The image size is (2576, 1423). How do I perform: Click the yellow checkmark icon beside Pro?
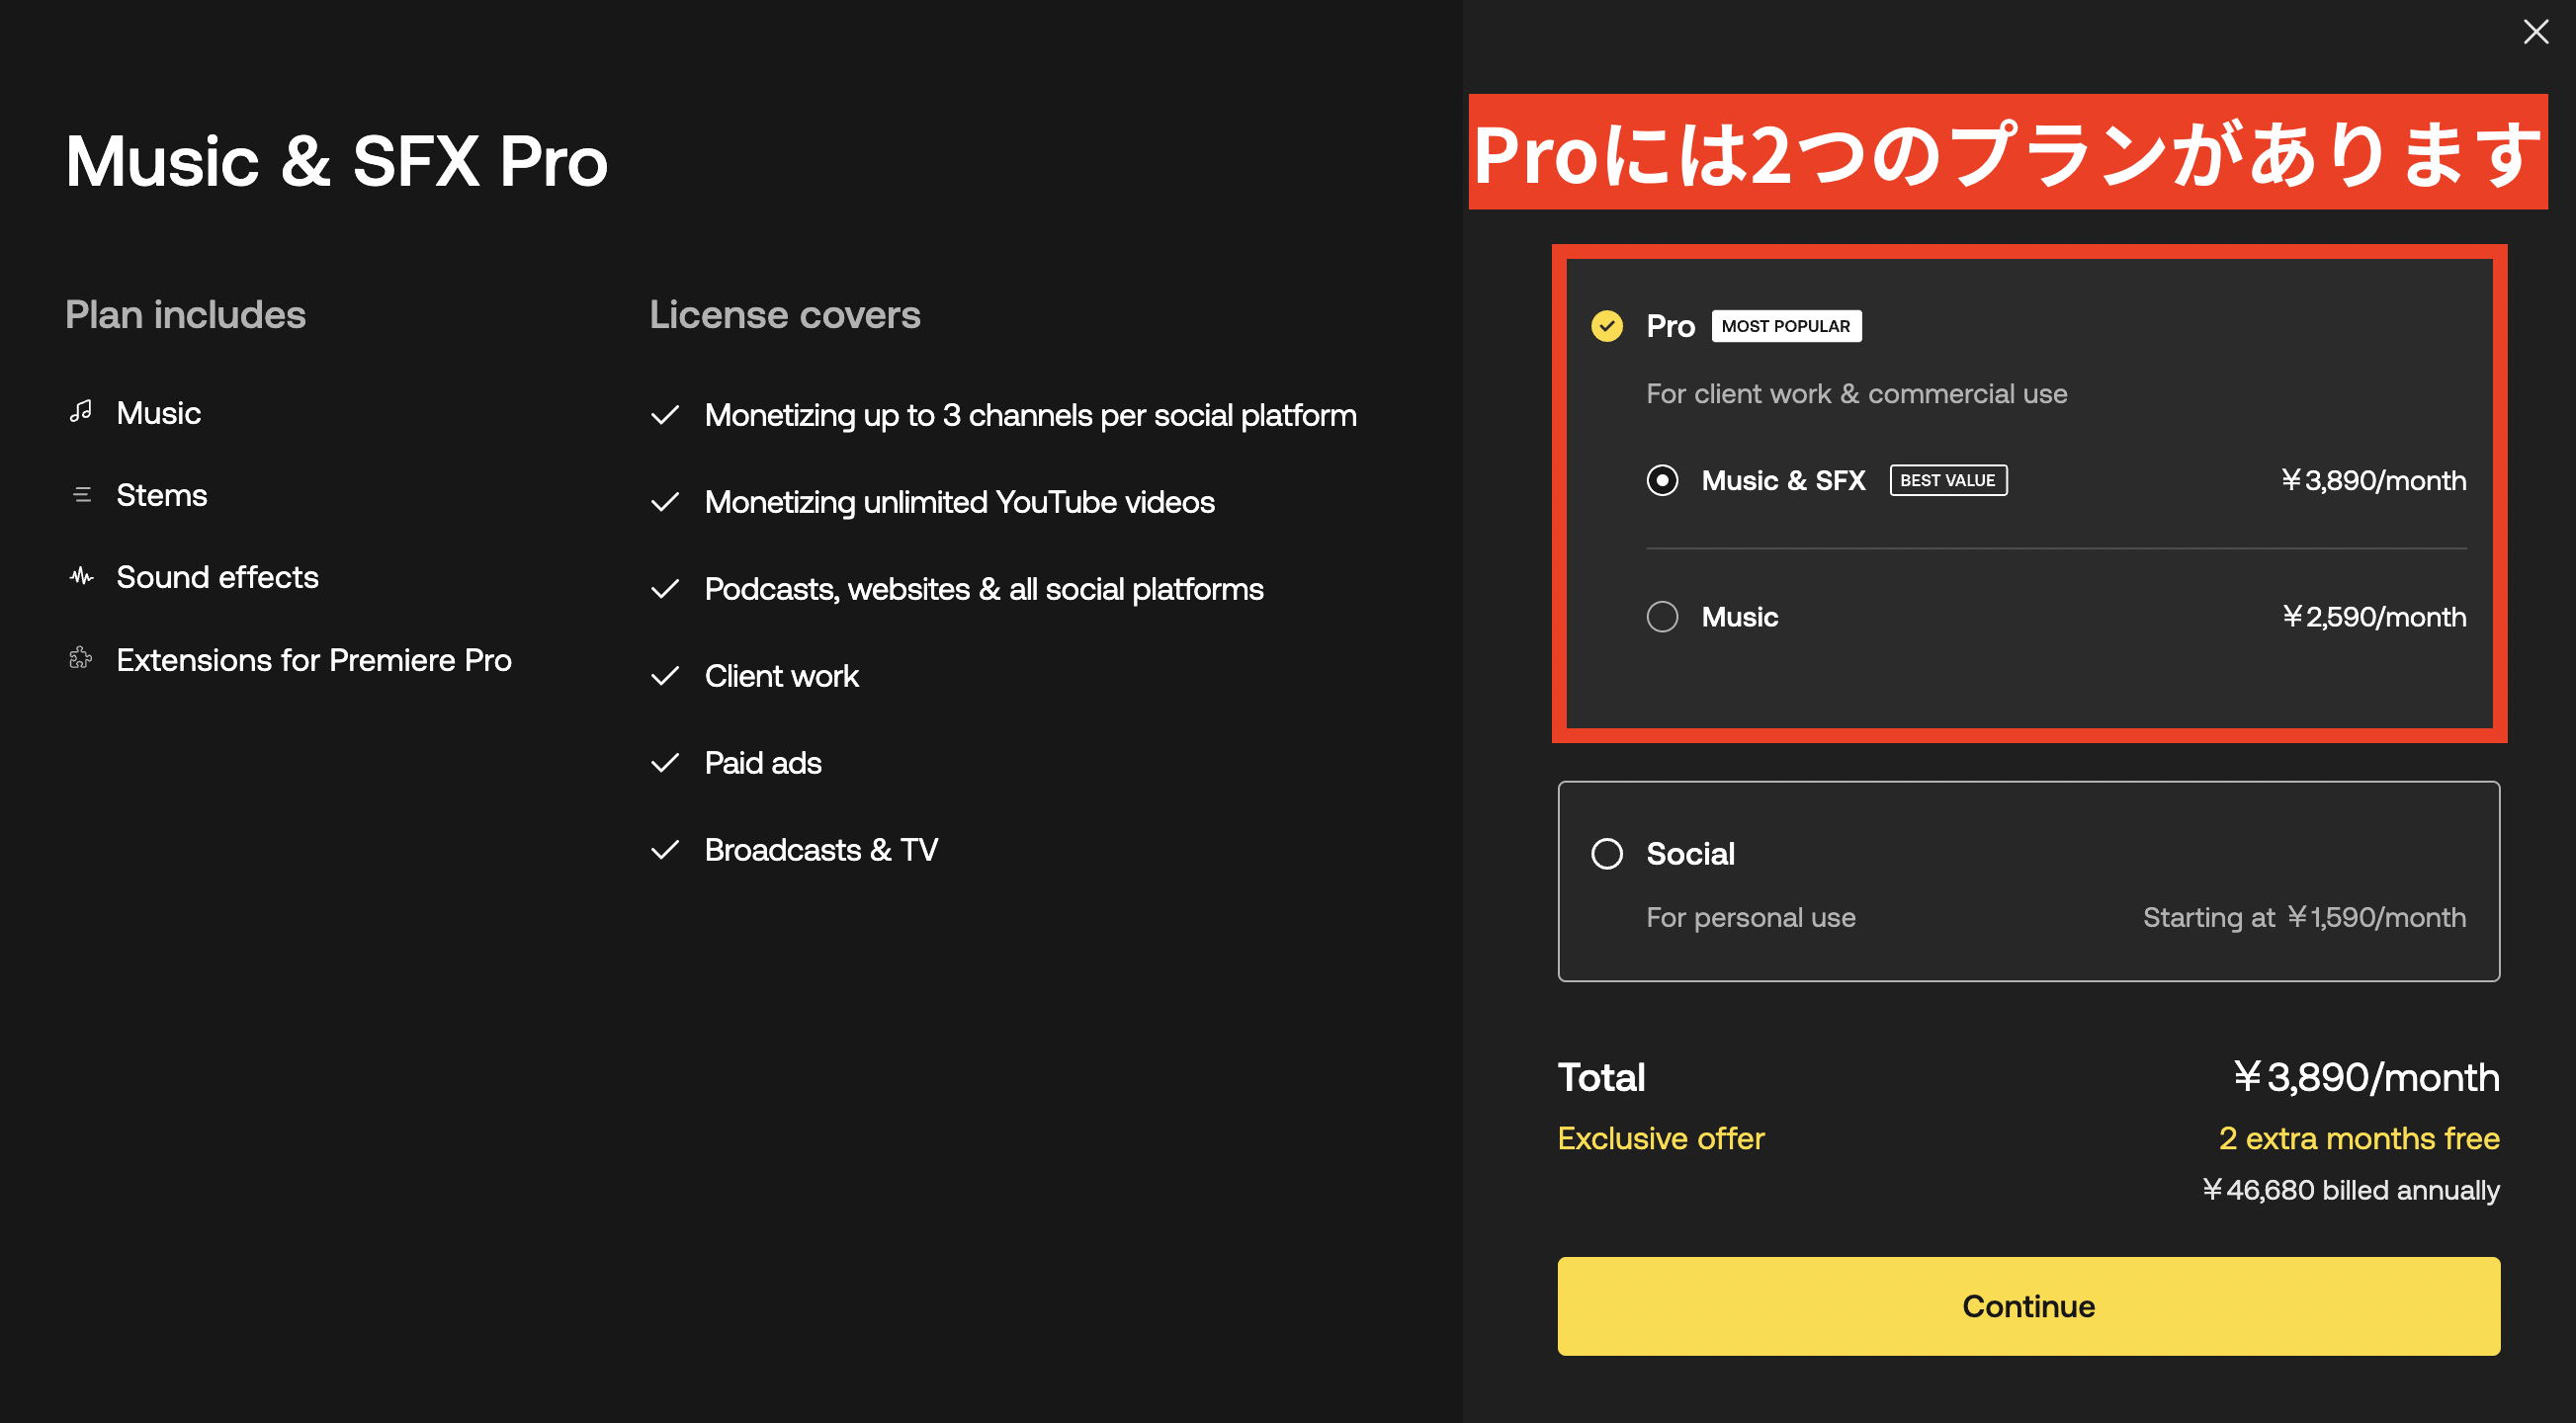tap(1607, 326)
